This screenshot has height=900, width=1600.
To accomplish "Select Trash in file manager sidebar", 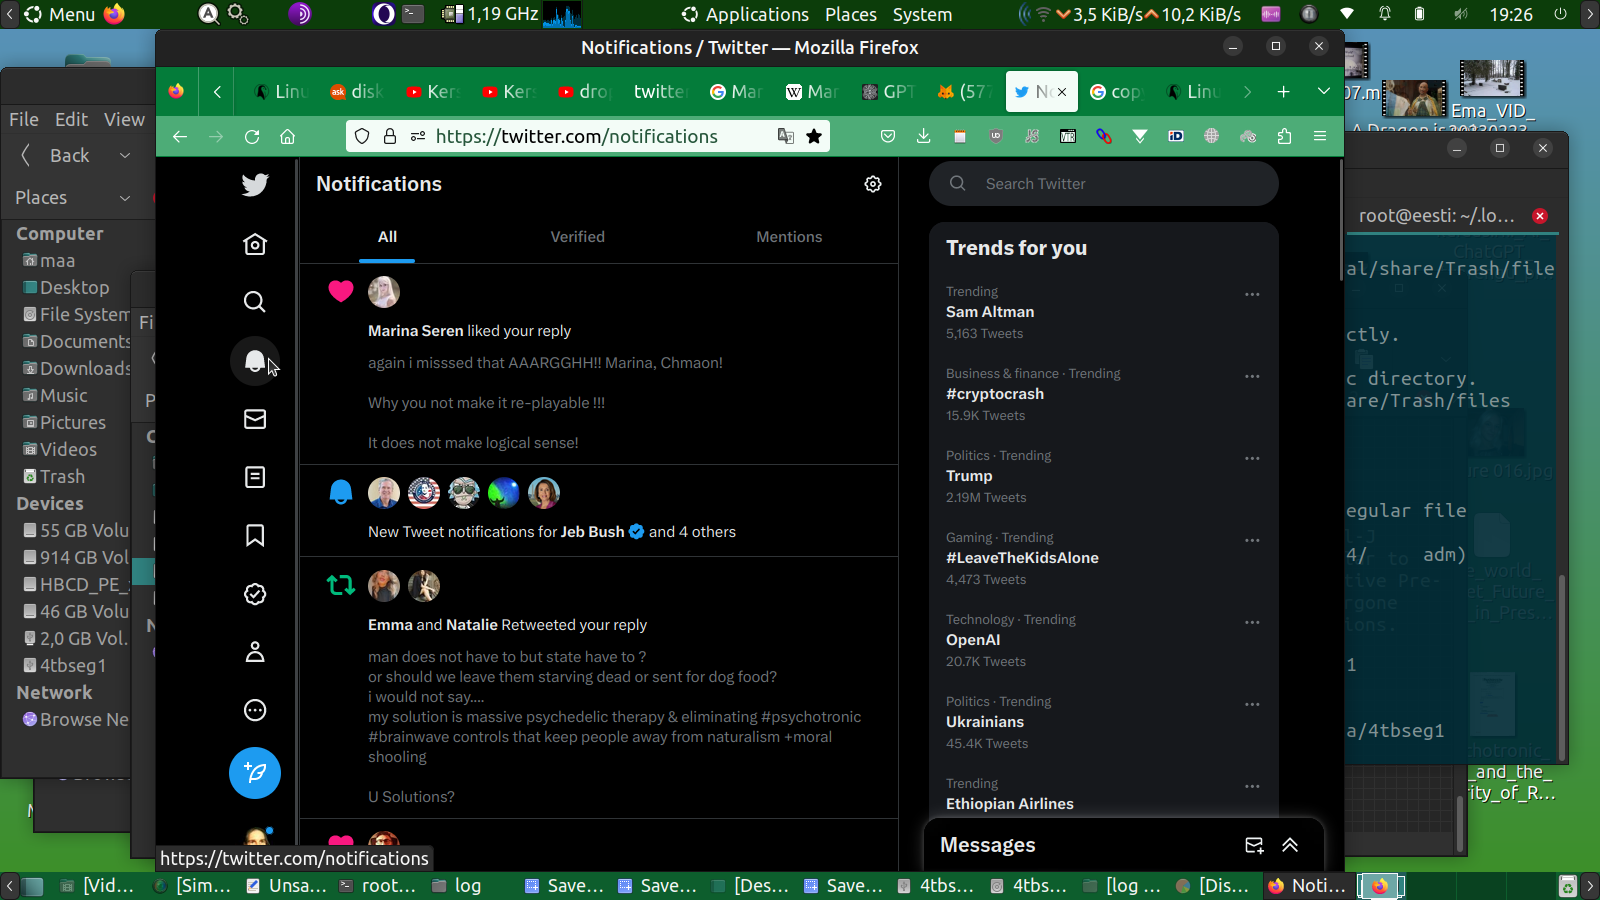I will 55,477.
